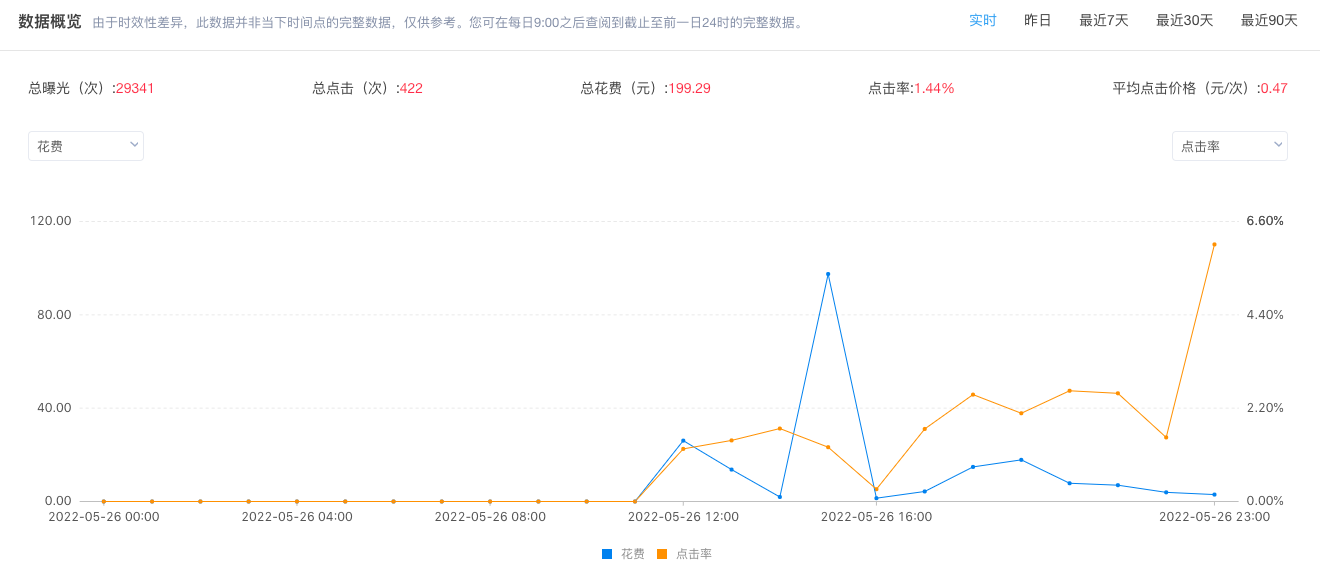Switch to the 实时 time range tab

point(982,21)
